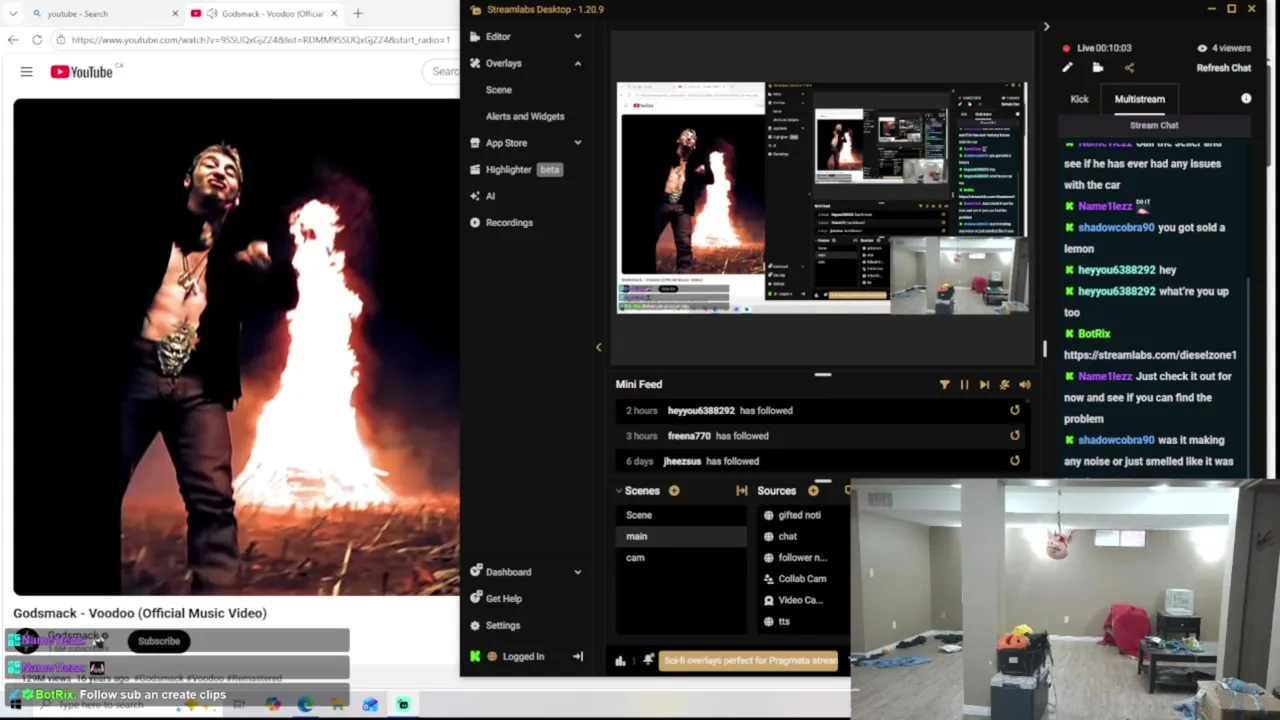Add a new source with plus icon

click(813, 491)
